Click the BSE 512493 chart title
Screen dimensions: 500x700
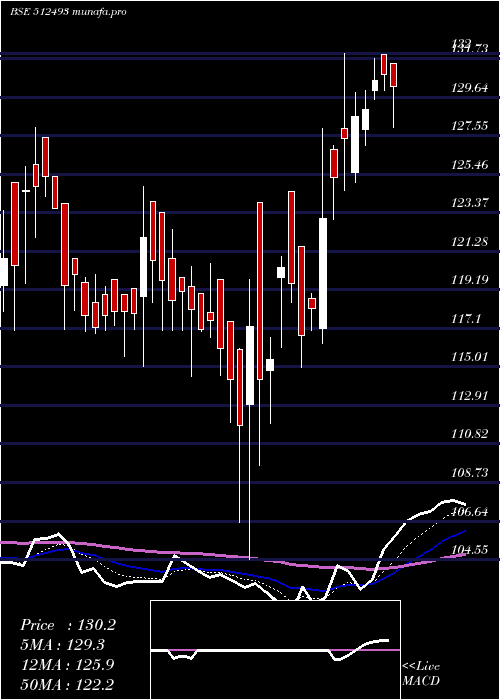[68, 12]
